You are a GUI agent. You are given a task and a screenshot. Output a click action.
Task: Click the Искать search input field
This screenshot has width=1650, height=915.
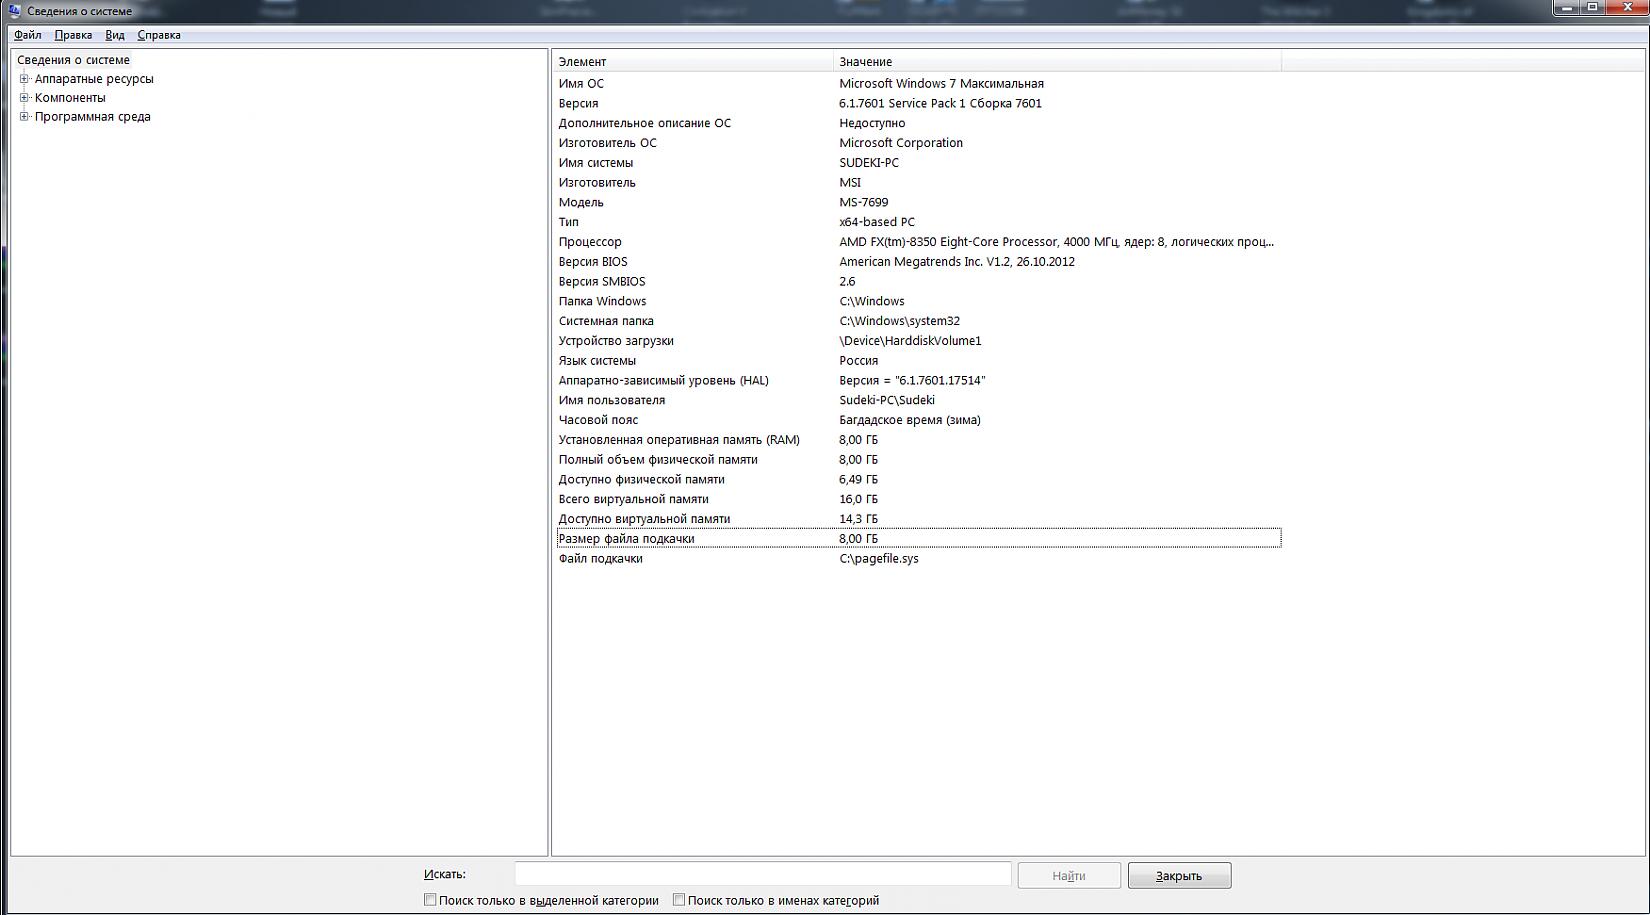click(x=763, y=874)
